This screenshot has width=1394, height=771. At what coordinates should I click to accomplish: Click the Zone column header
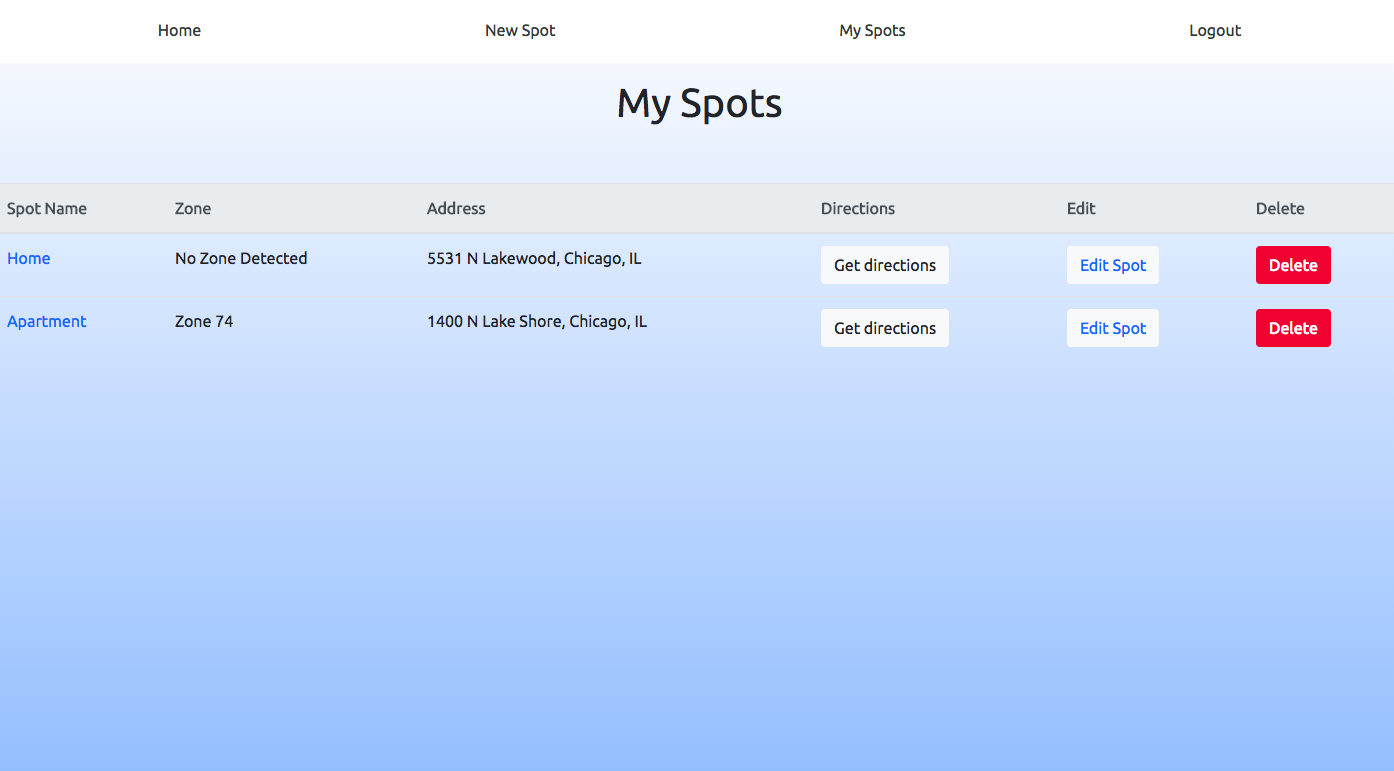[x=193, y=208]
